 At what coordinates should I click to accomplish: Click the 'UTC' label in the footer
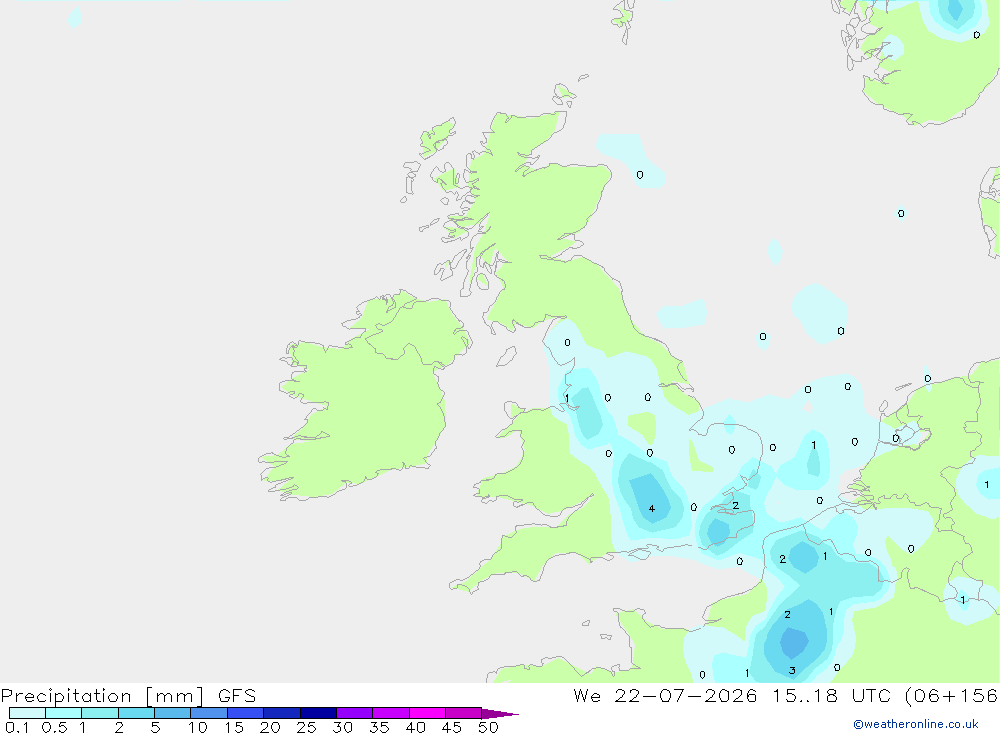coord(871,695)
